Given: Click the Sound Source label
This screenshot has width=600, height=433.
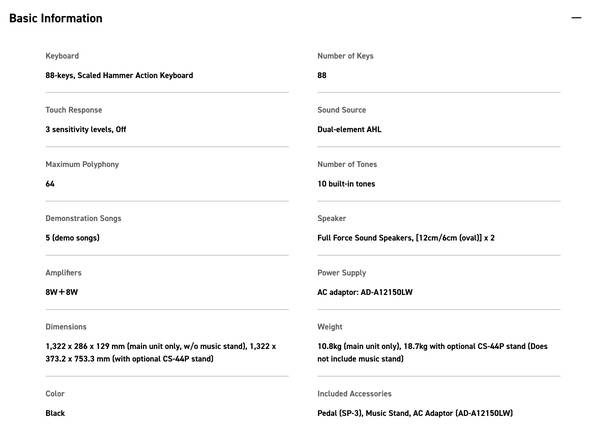Looking at the screenshot, I should 341,110.
